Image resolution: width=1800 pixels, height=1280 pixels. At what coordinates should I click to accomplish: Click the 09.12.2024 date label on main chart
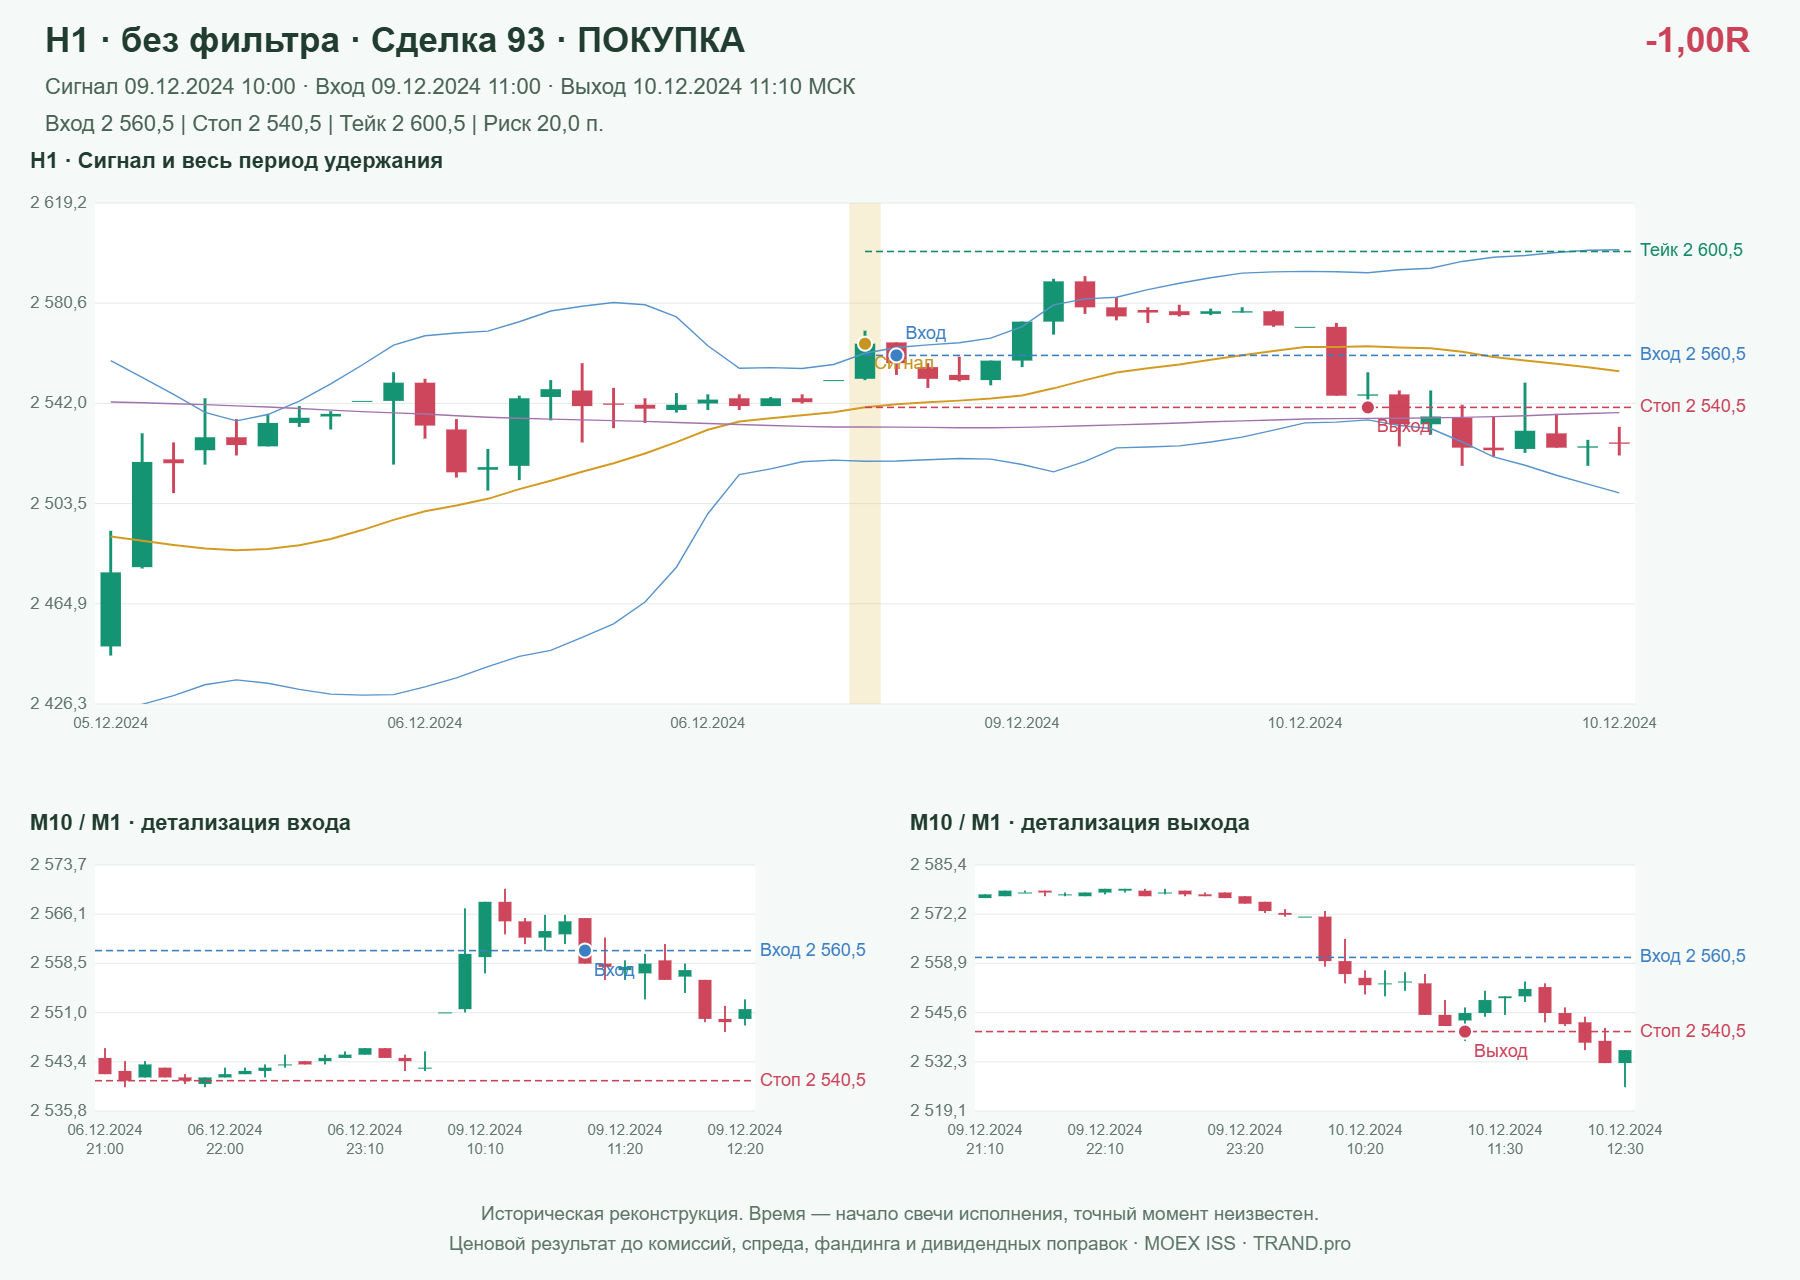1022,723
